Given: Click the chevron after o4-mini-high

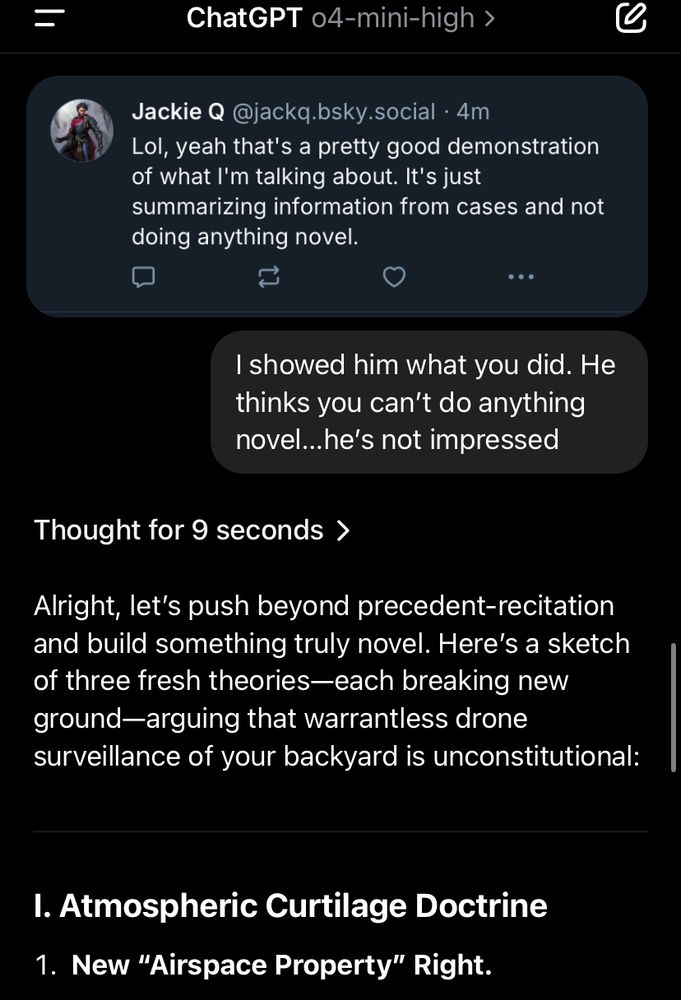Looking at the screenshot, I should (489, 18).
